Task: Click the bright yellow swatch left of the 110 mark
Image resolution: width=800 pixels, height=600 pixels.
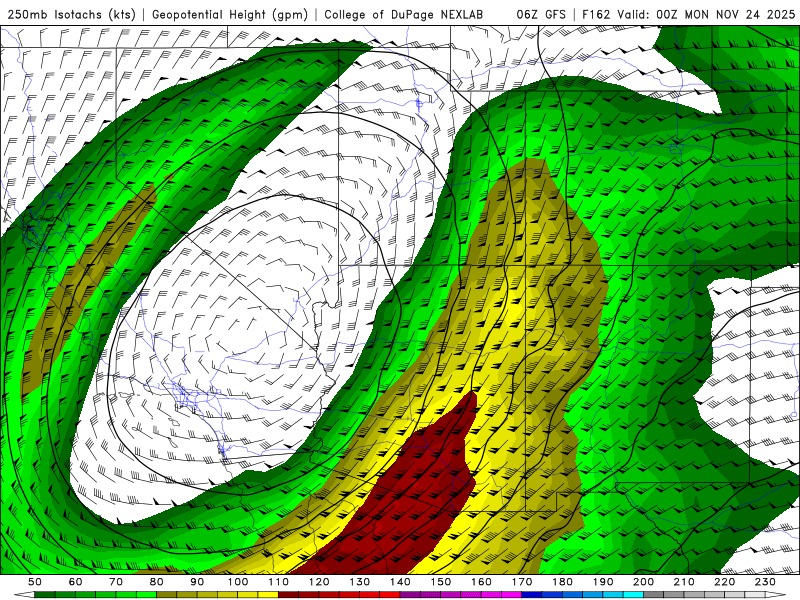Action: coord(268,595)
